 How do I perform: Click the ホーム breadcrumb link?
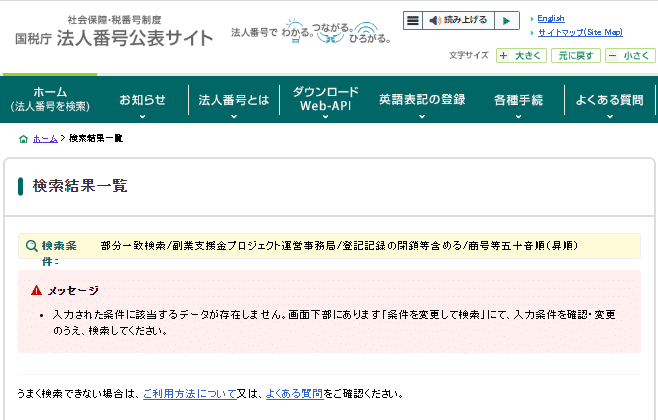coord(45,138)
